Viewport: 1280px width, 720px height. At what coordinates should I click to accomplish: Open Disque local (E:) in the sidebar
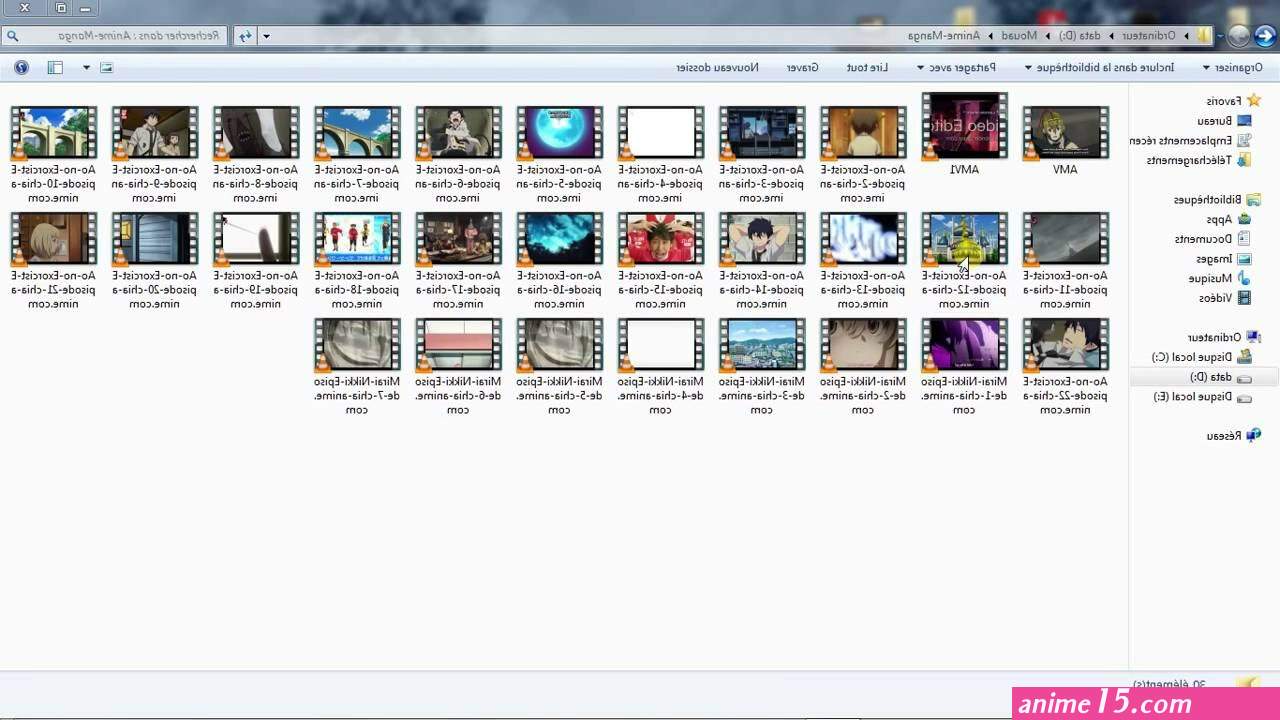1202,397
